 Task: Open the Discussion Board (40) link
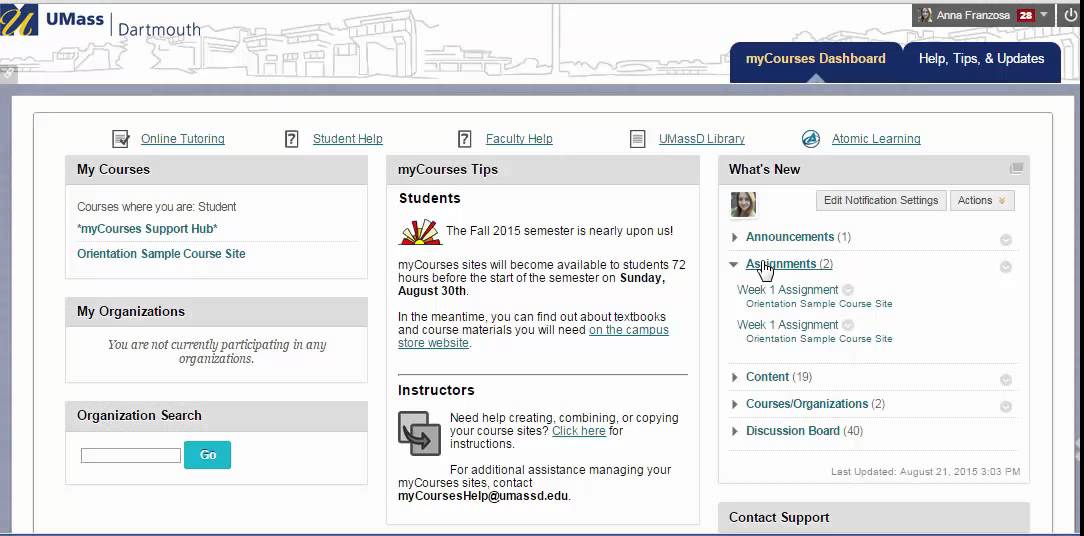(x=804, y=431)
